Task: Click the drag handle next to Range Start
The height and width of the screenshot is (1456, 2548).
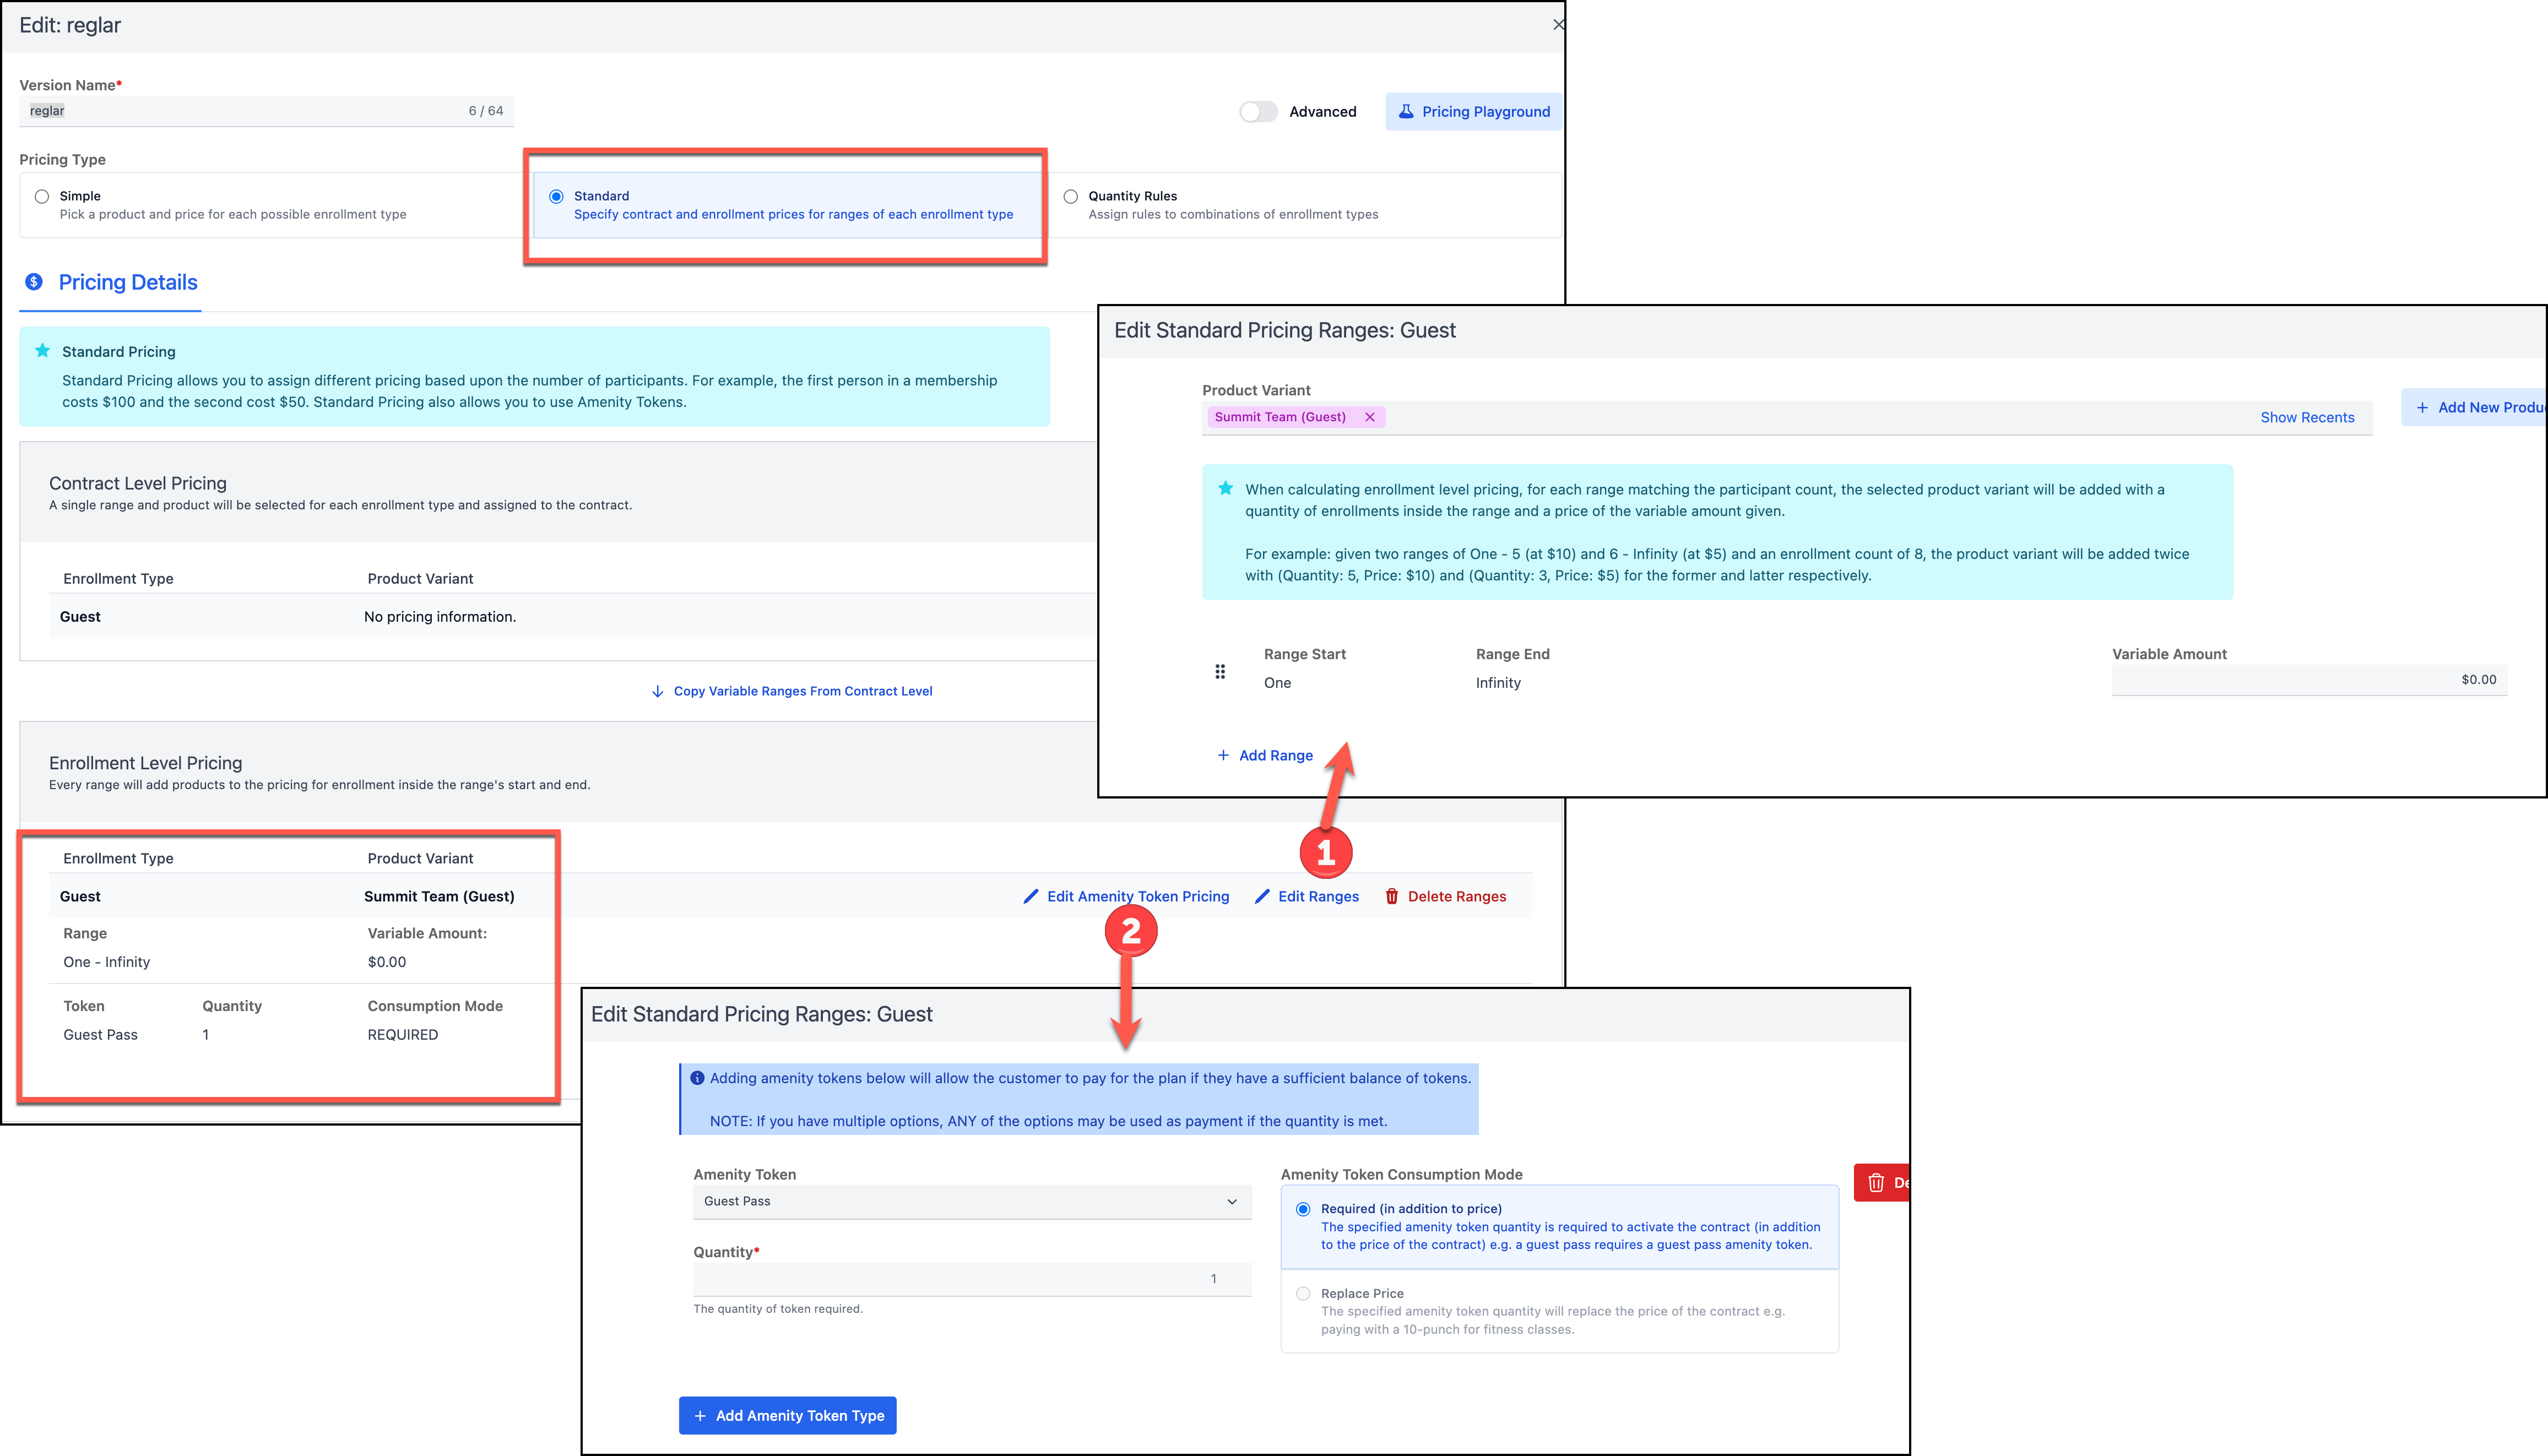Action: pyautogui.click(x=1220, y=671)
